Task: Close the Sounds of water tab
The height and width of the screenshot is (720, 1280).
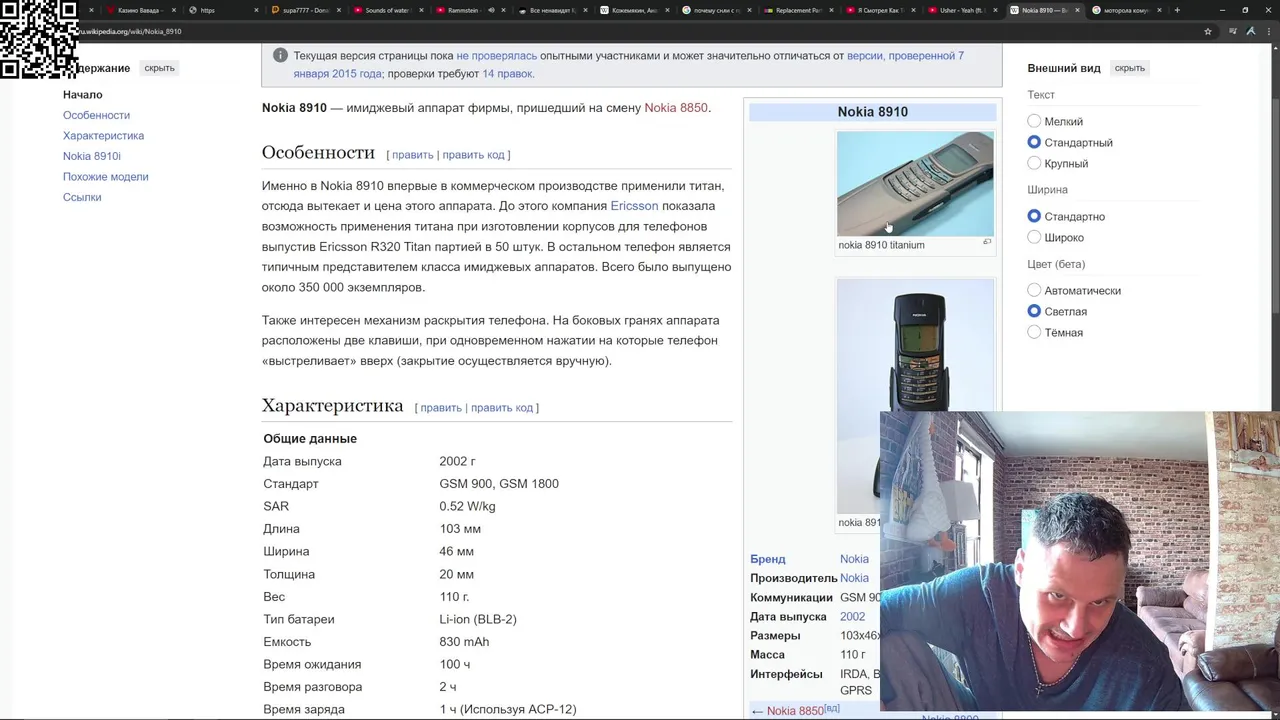Action: pos(421,10)
